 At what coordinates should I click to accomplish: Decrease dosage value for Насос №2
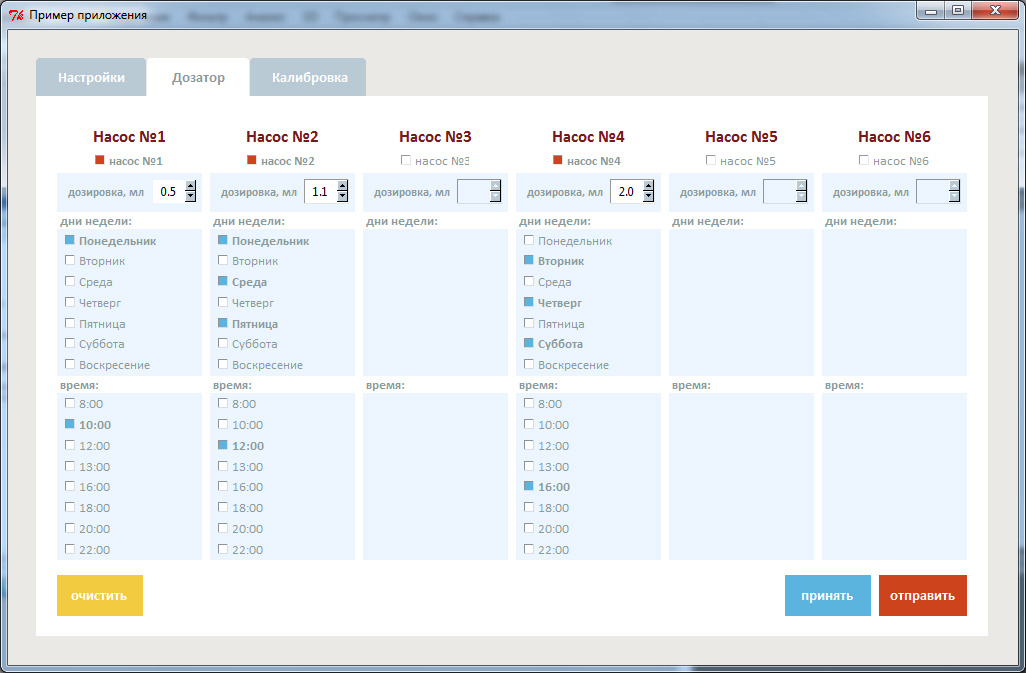tap(343, 197)
